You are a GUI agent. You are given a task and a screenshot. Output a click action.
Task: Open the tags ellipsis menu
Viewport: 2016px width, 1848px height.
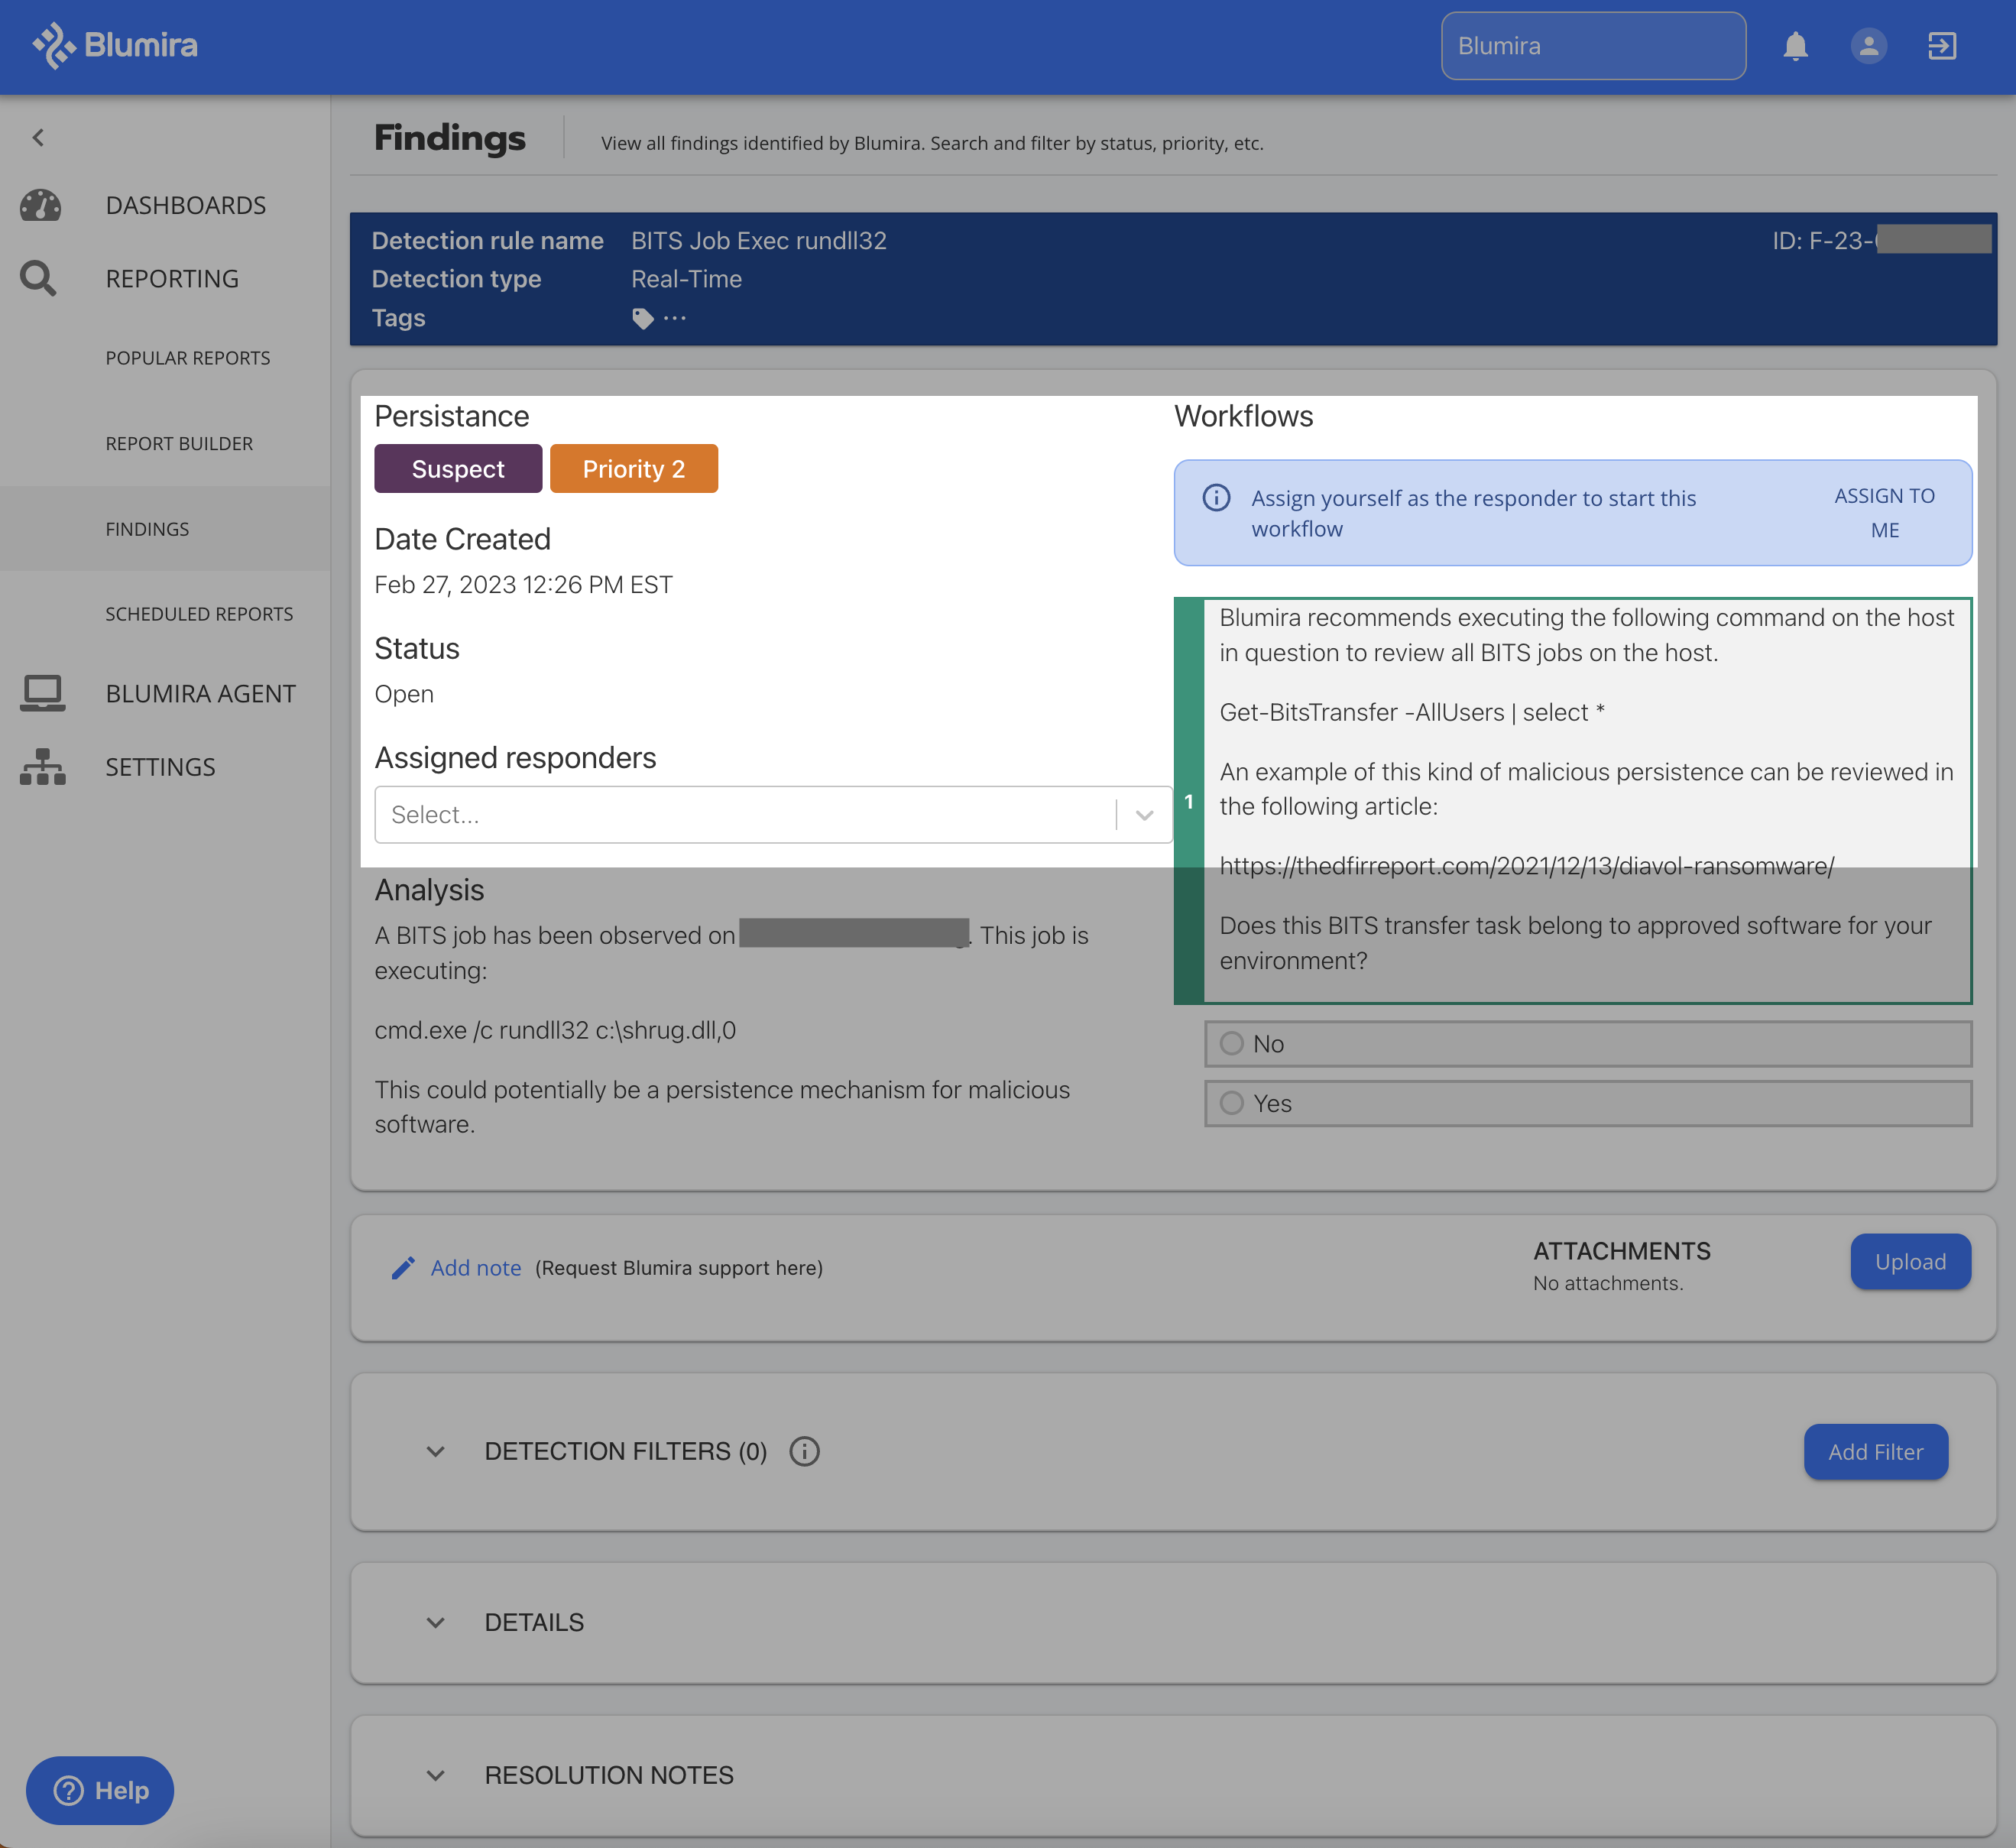(x=675, y=318)
